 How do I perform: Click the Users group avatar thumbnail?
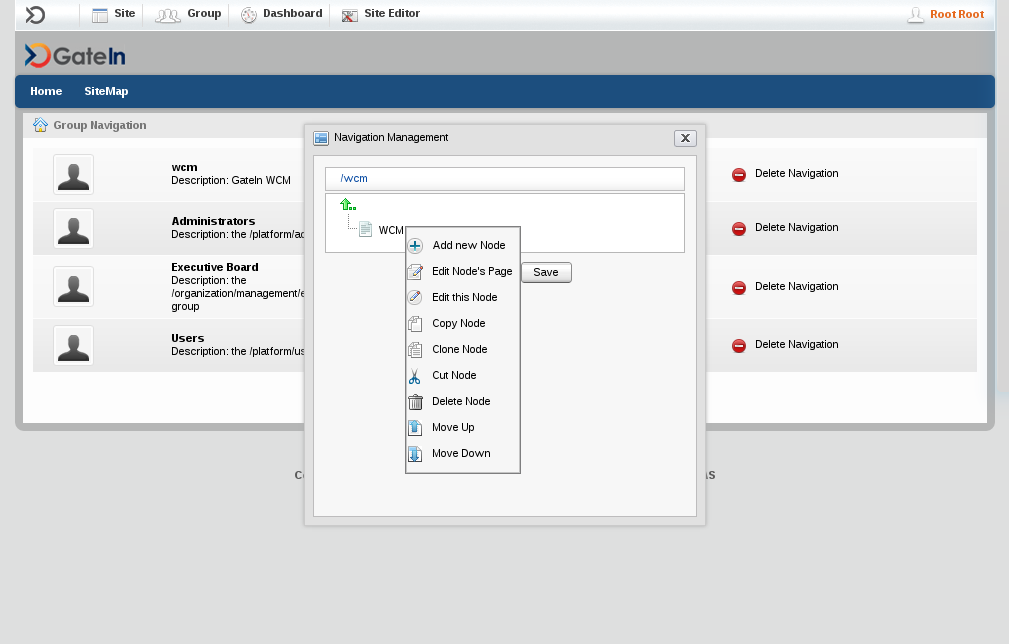[x=73, y=345]
